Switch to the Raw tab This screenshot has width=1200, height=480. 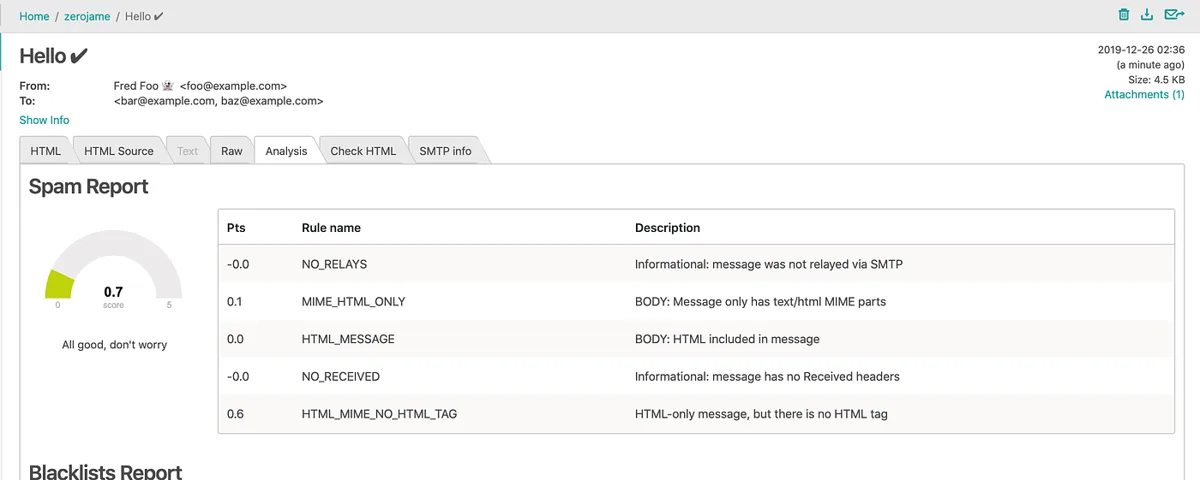pyautogui.click(x=232, y=151)
